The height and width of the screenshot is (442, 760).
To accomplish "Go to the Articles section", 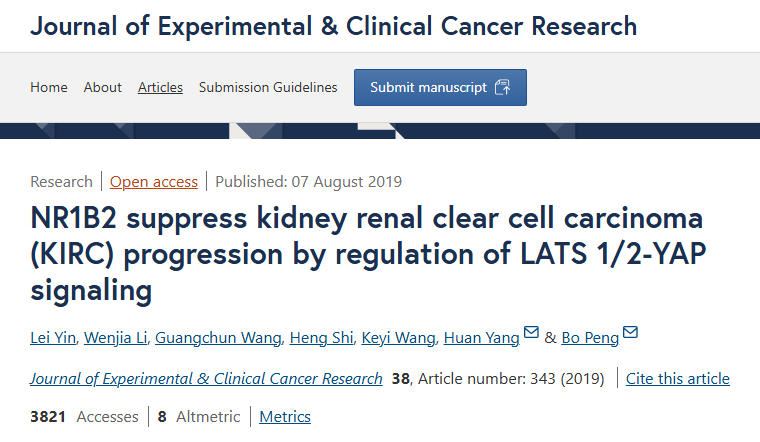I will click(x=160, y=87).
